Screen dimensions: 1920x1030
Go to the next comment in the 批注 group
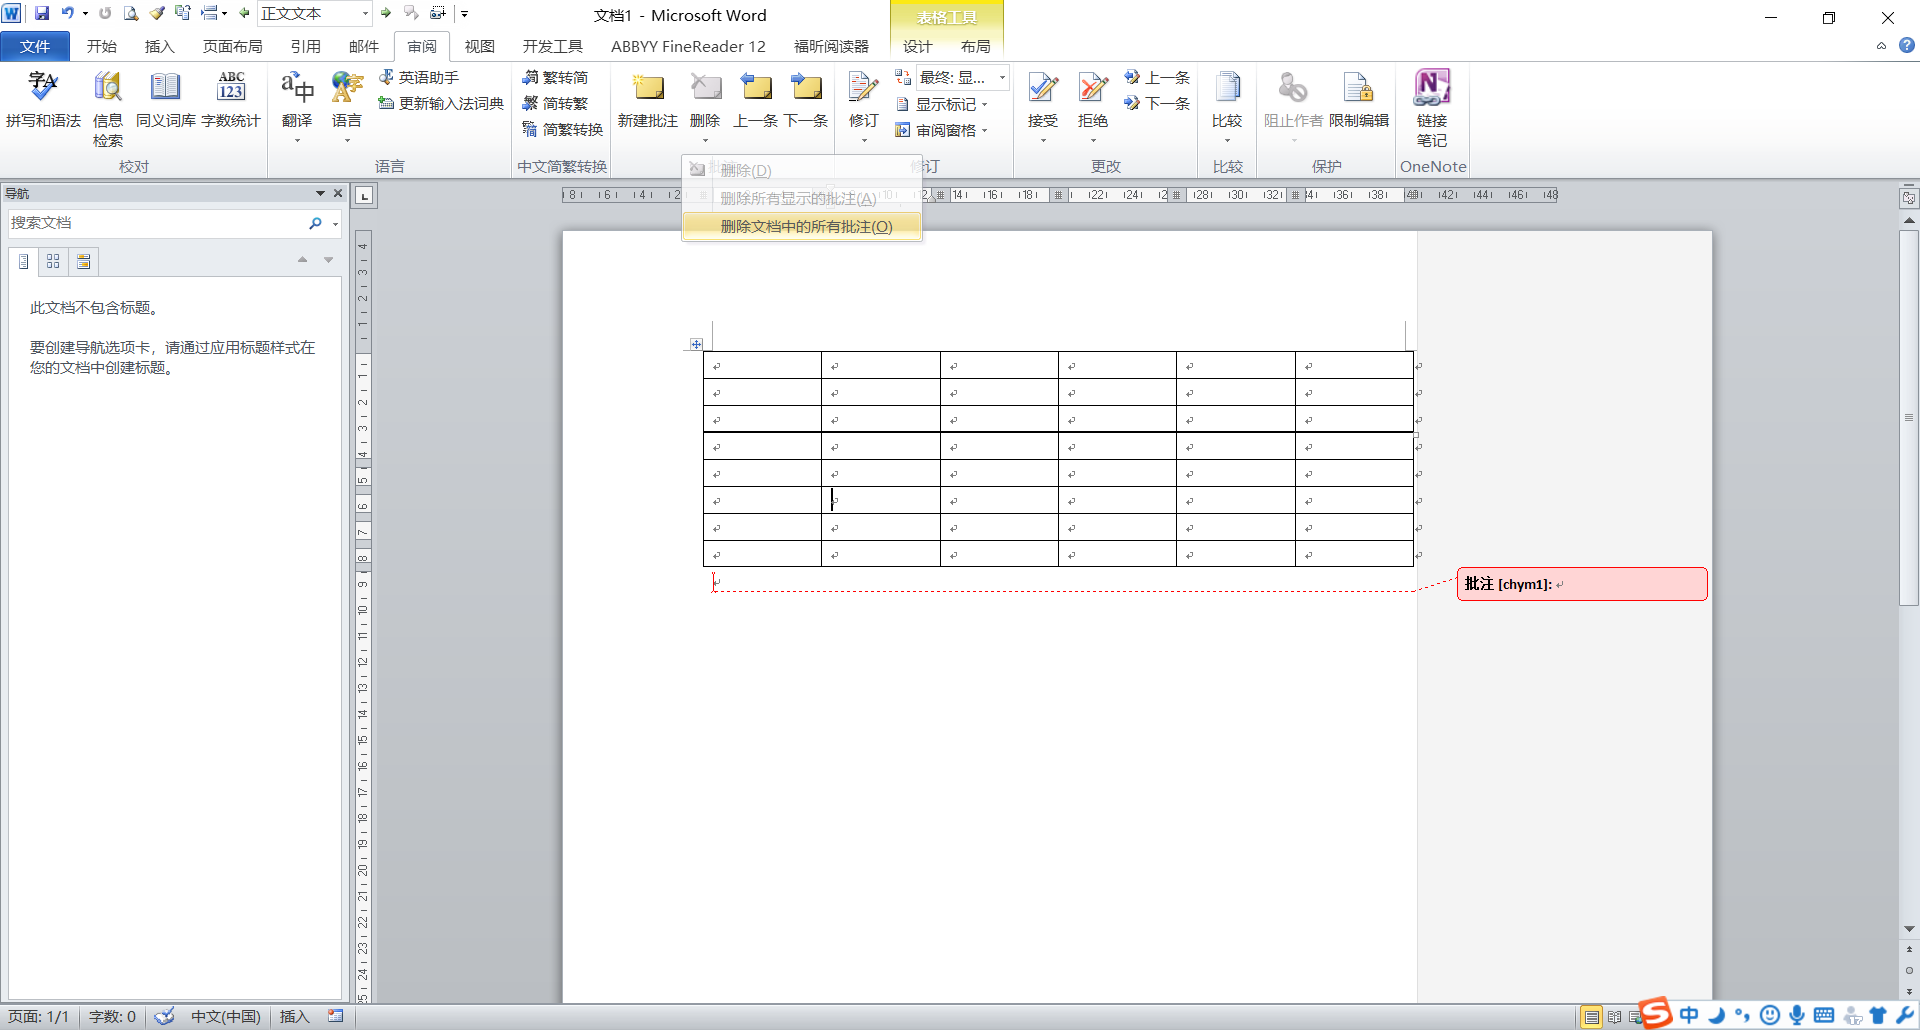point(806,100)
